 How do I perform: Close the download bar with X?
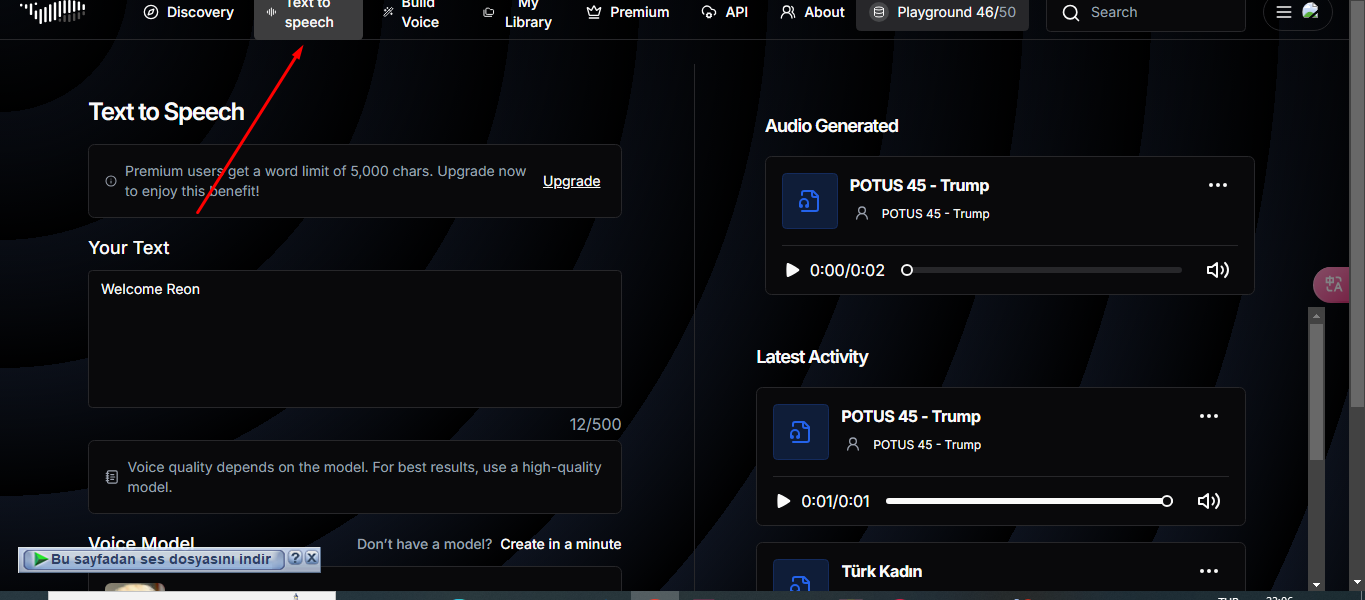click(x=311, y=558)
